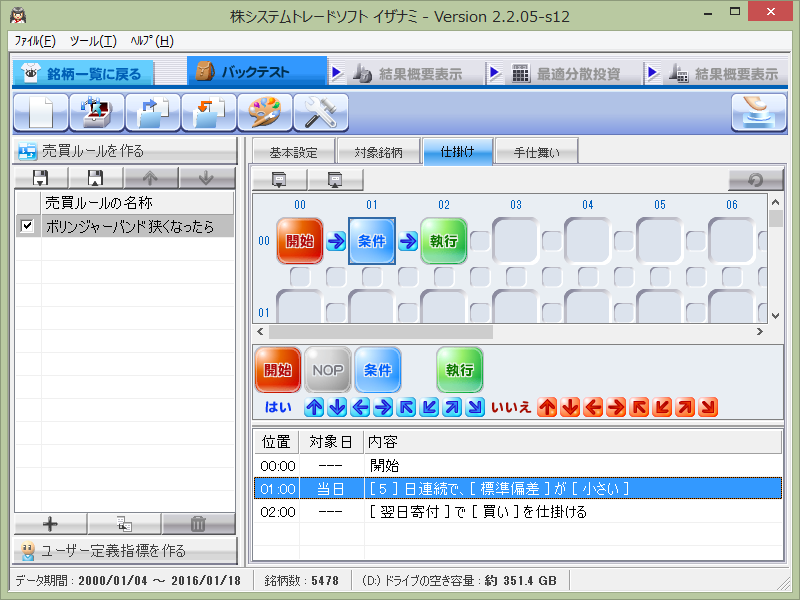
Task: Click the blue はい down-right diagonal arrow
Action: pyautogui.click(x=475, y=407)
